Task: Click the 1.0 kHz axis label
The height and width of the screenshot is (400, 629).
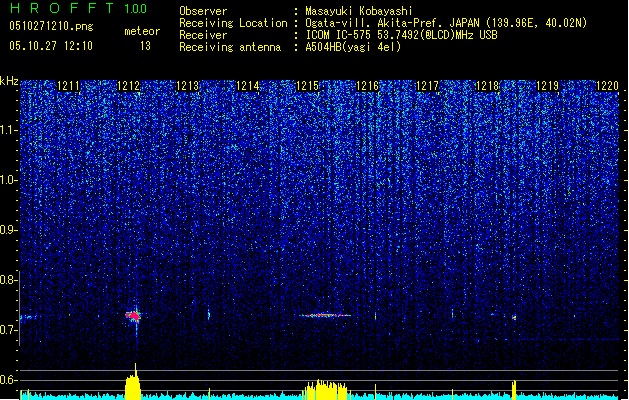Action: point(9,180)
